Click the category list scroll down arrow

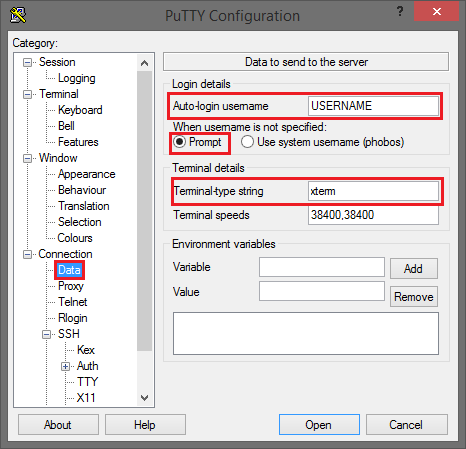pos(144,398)
